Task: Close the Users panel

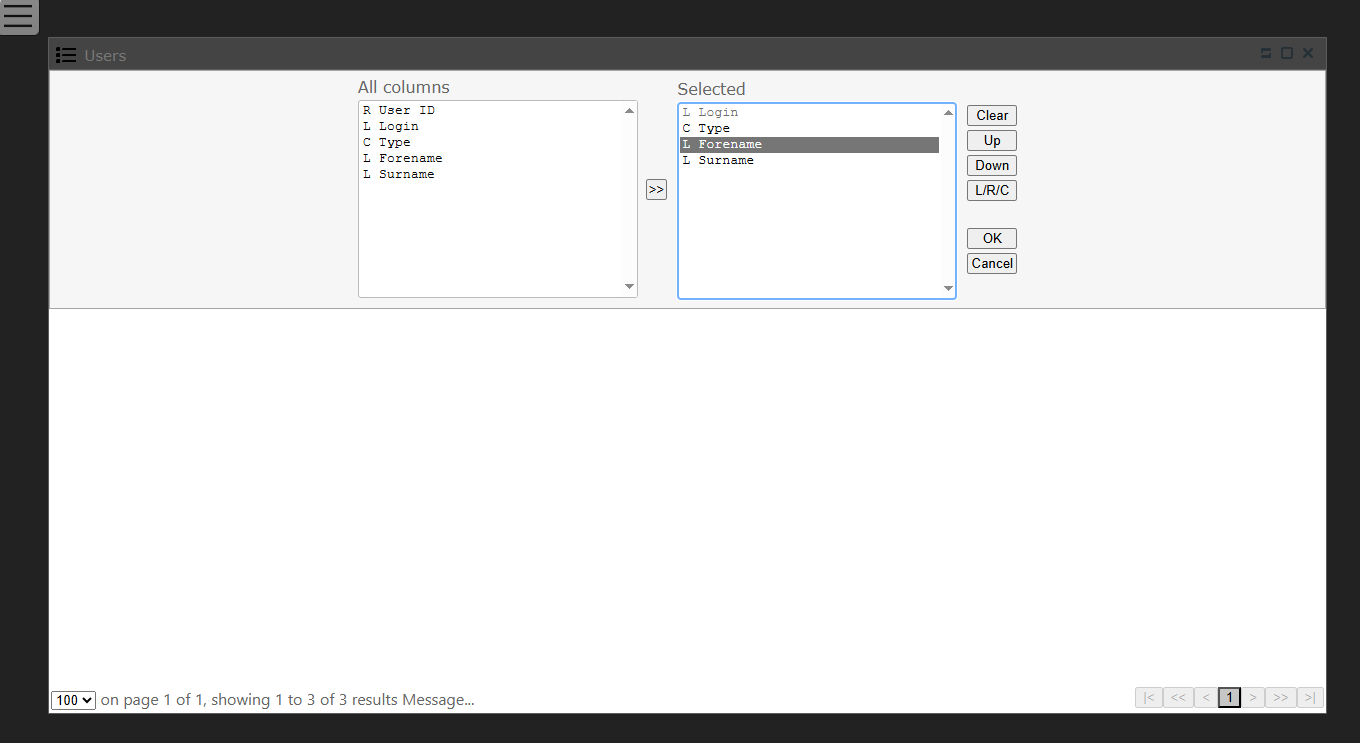Action: [1308, 54]
